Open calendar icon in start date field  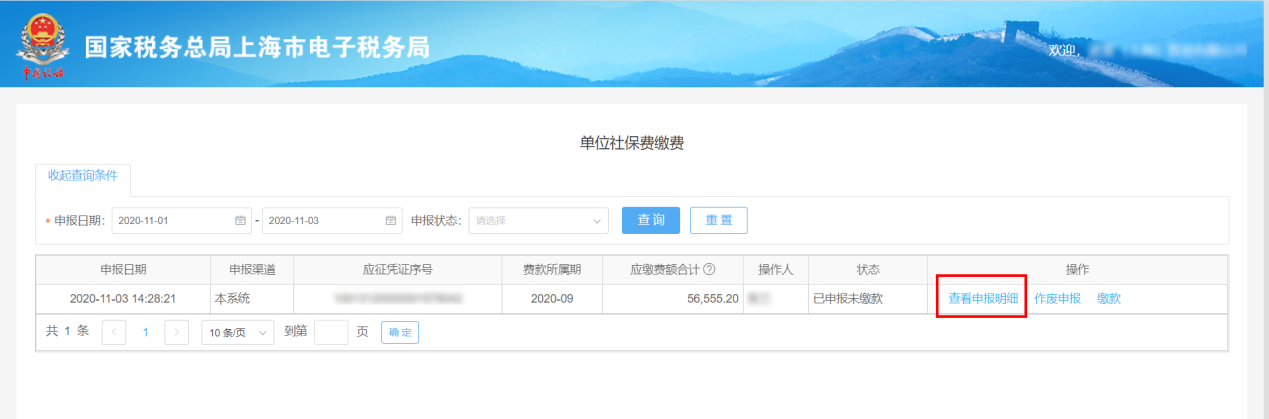click(240, 220)
